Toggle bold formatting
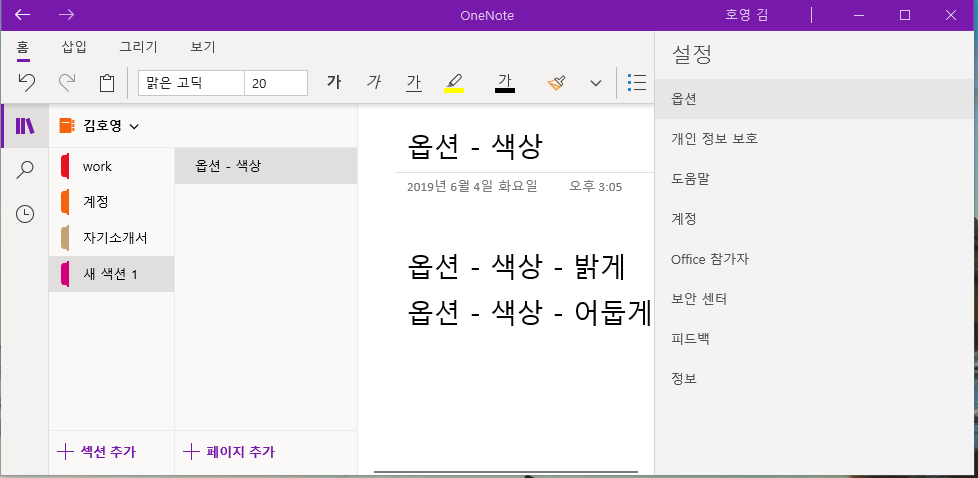 [x=334, y=82]
